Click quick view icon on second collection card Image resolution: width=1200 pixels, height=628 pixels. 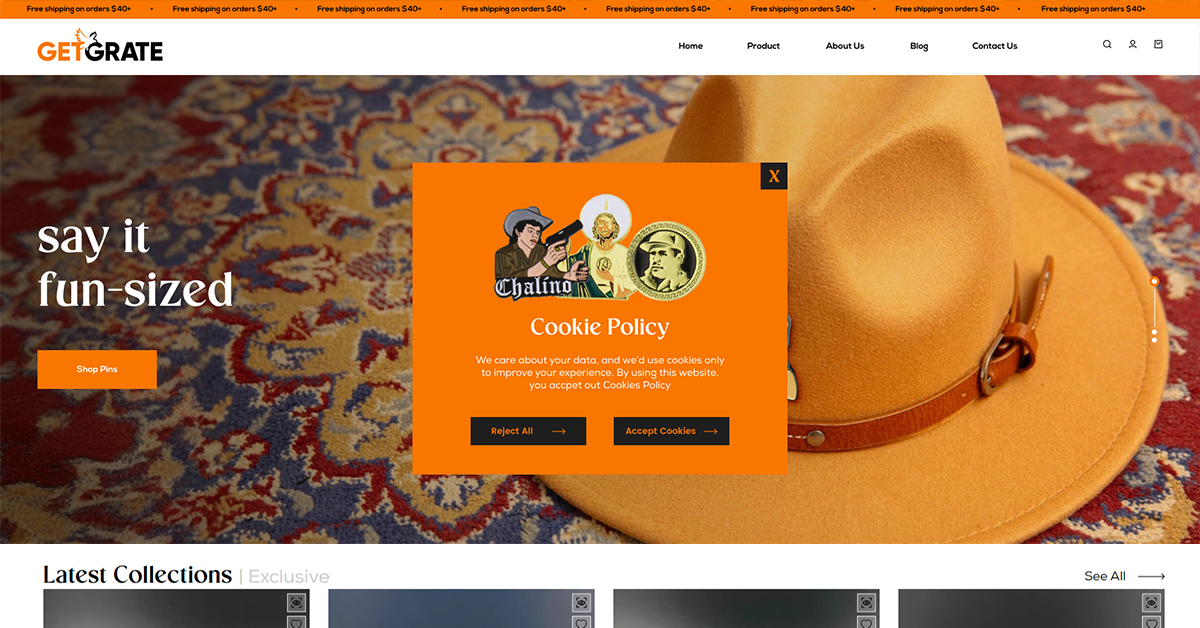581,602
